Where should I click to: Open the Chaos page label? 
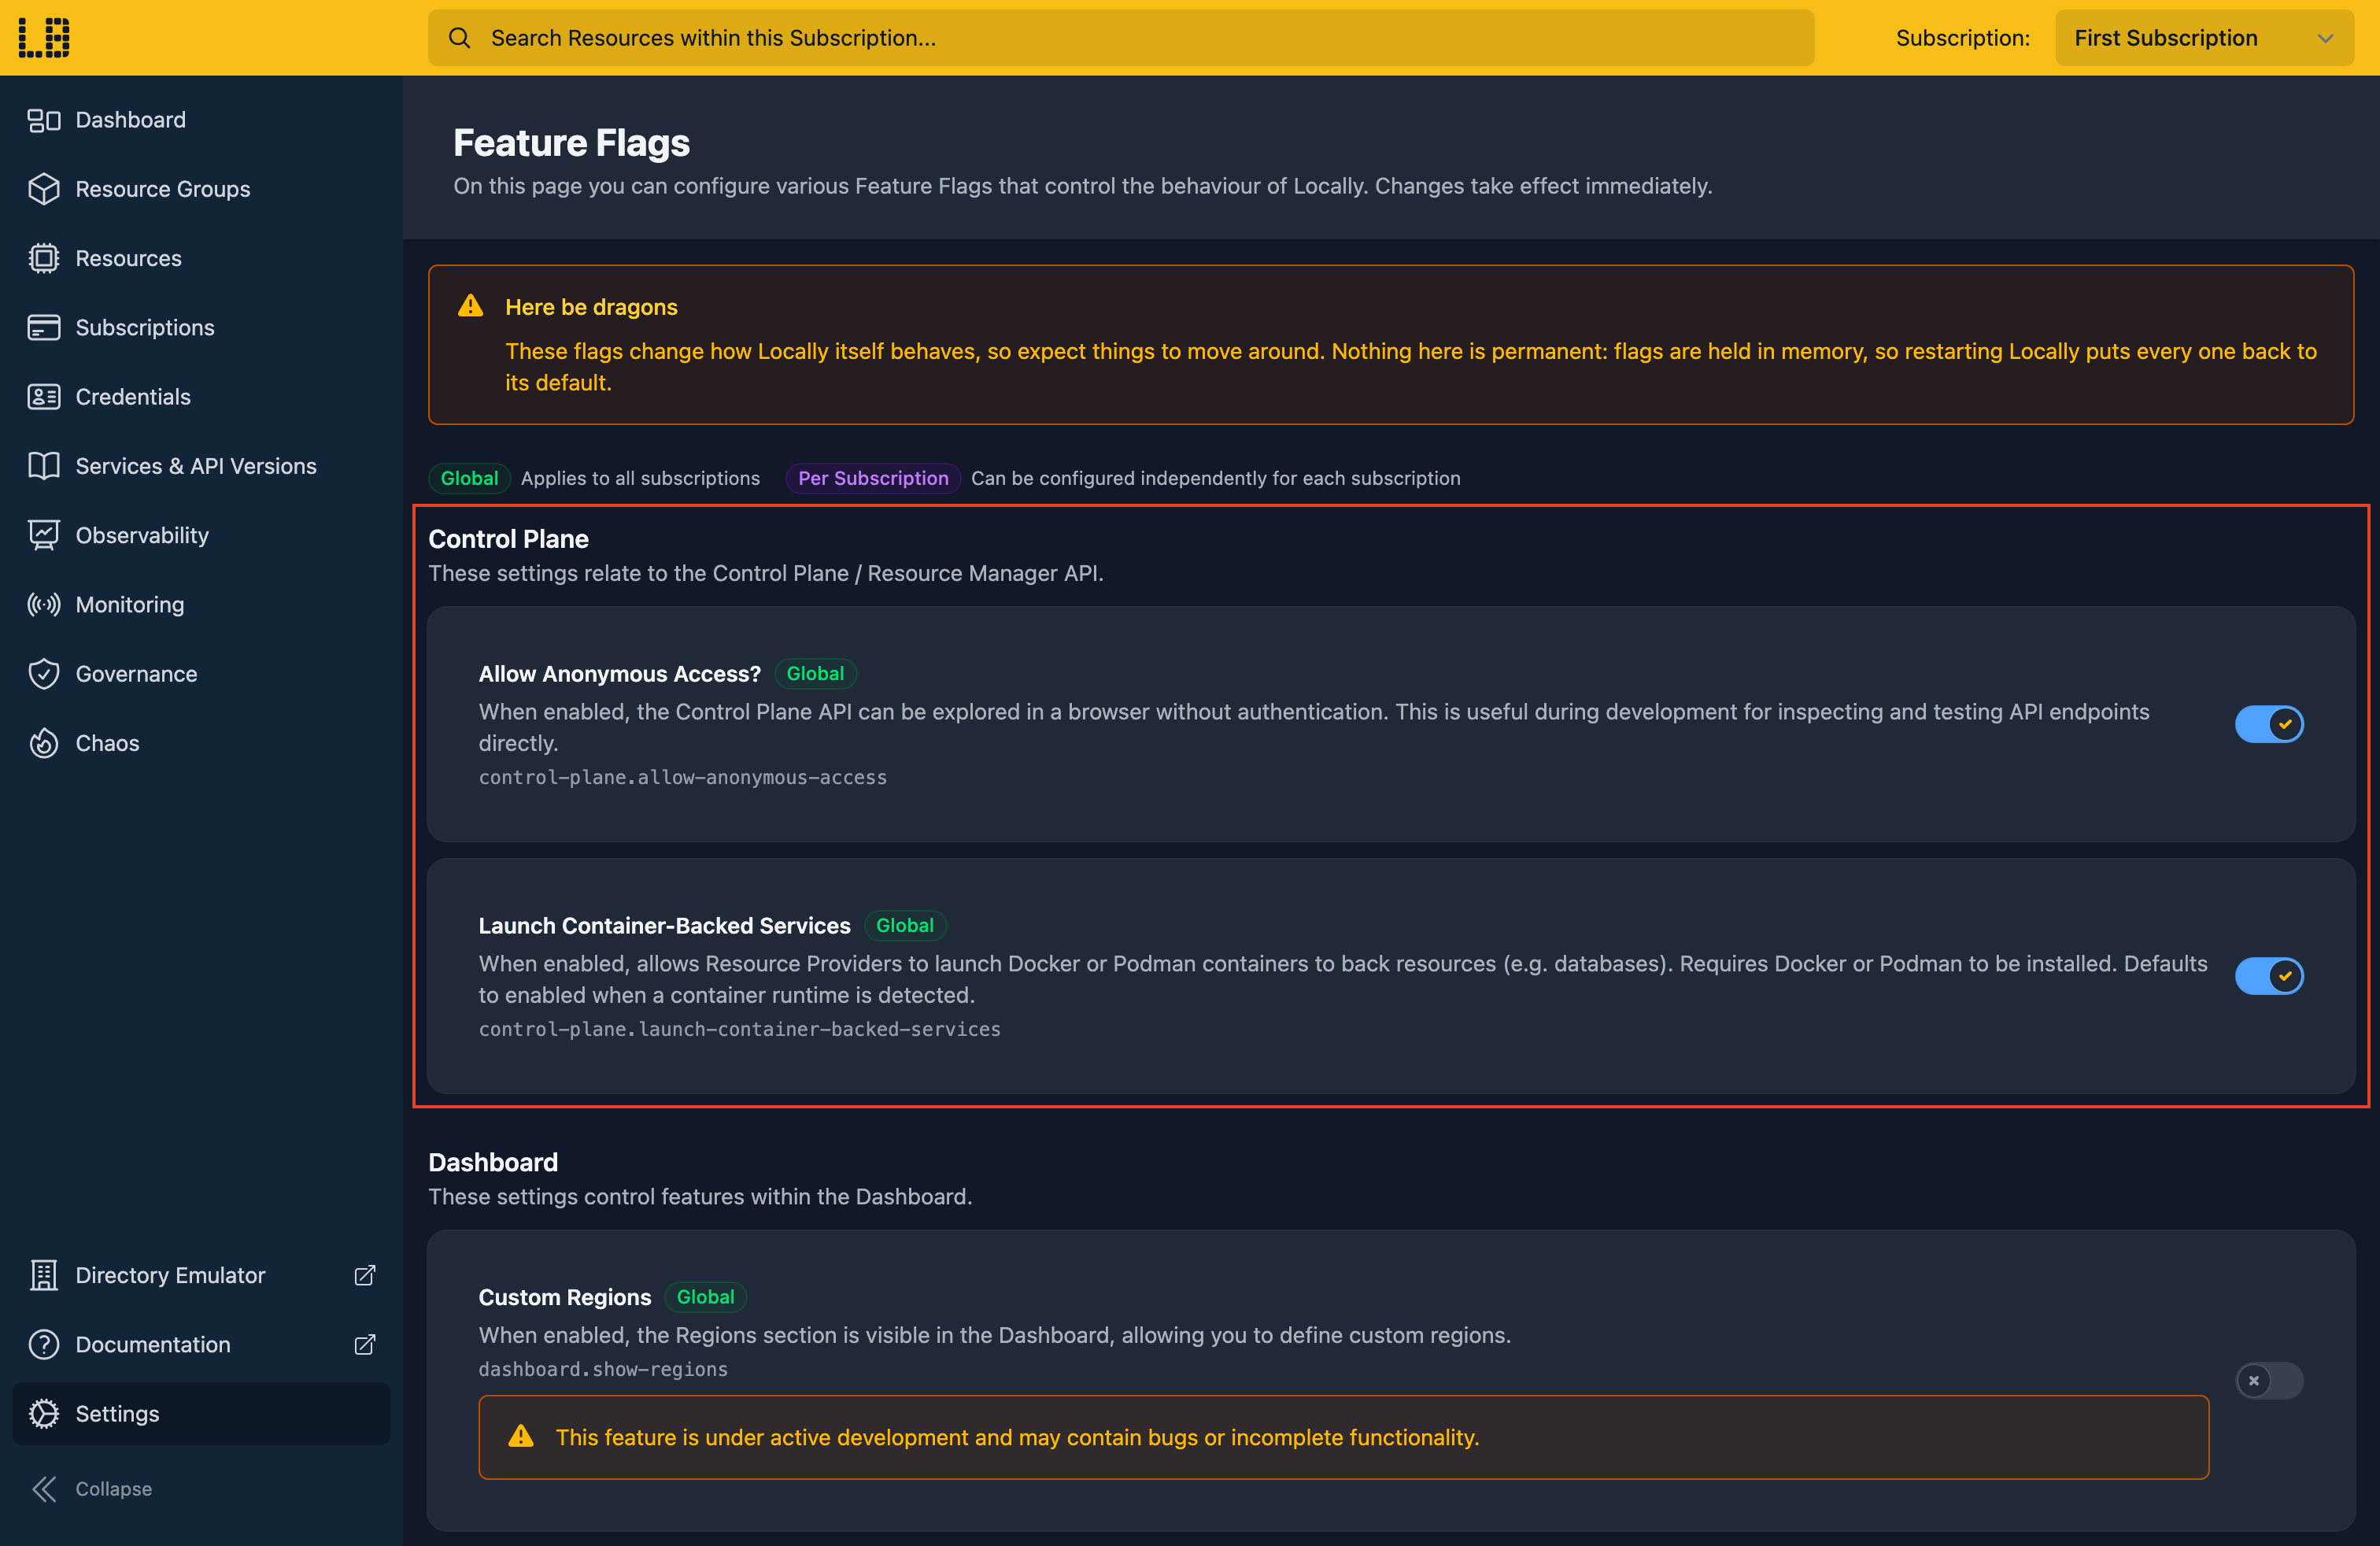(107, 743)
